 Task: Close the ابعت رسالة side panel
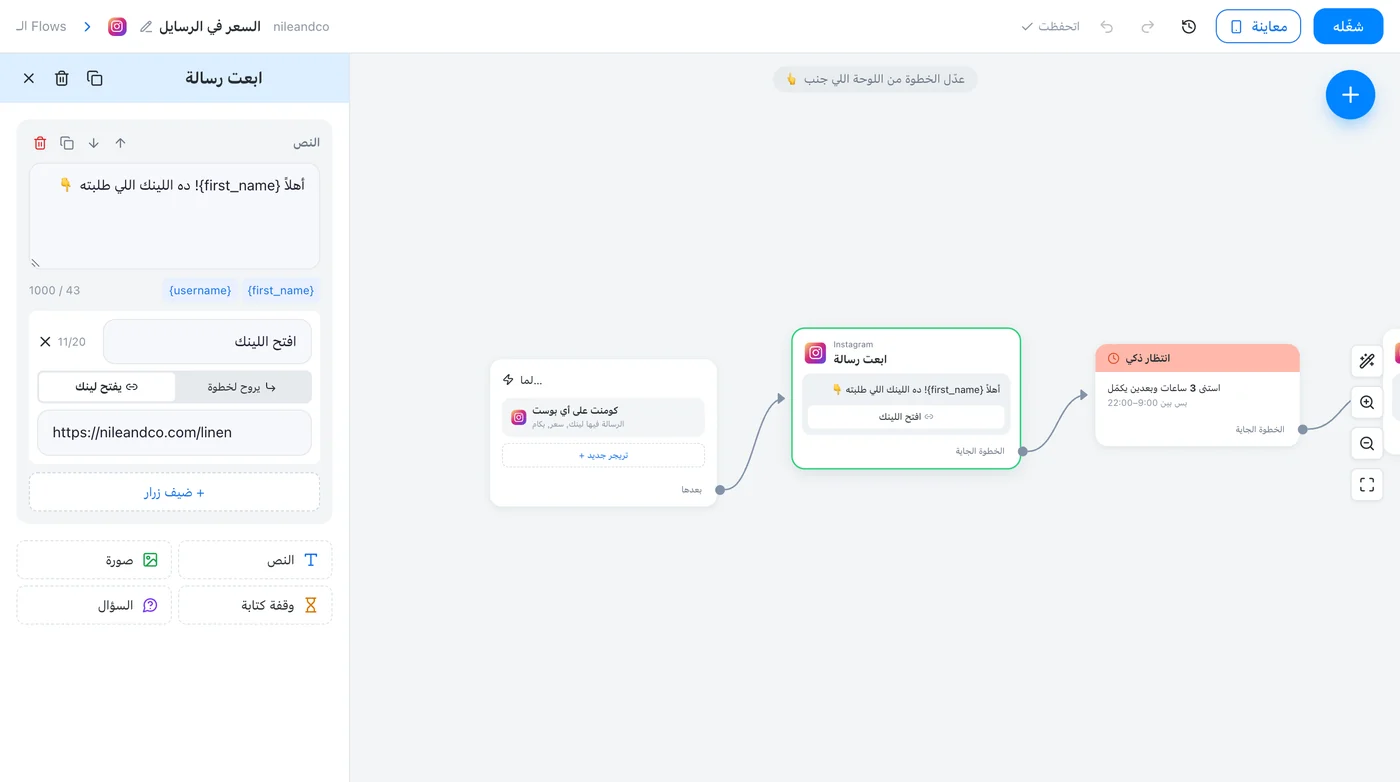(x=28, y=78)
